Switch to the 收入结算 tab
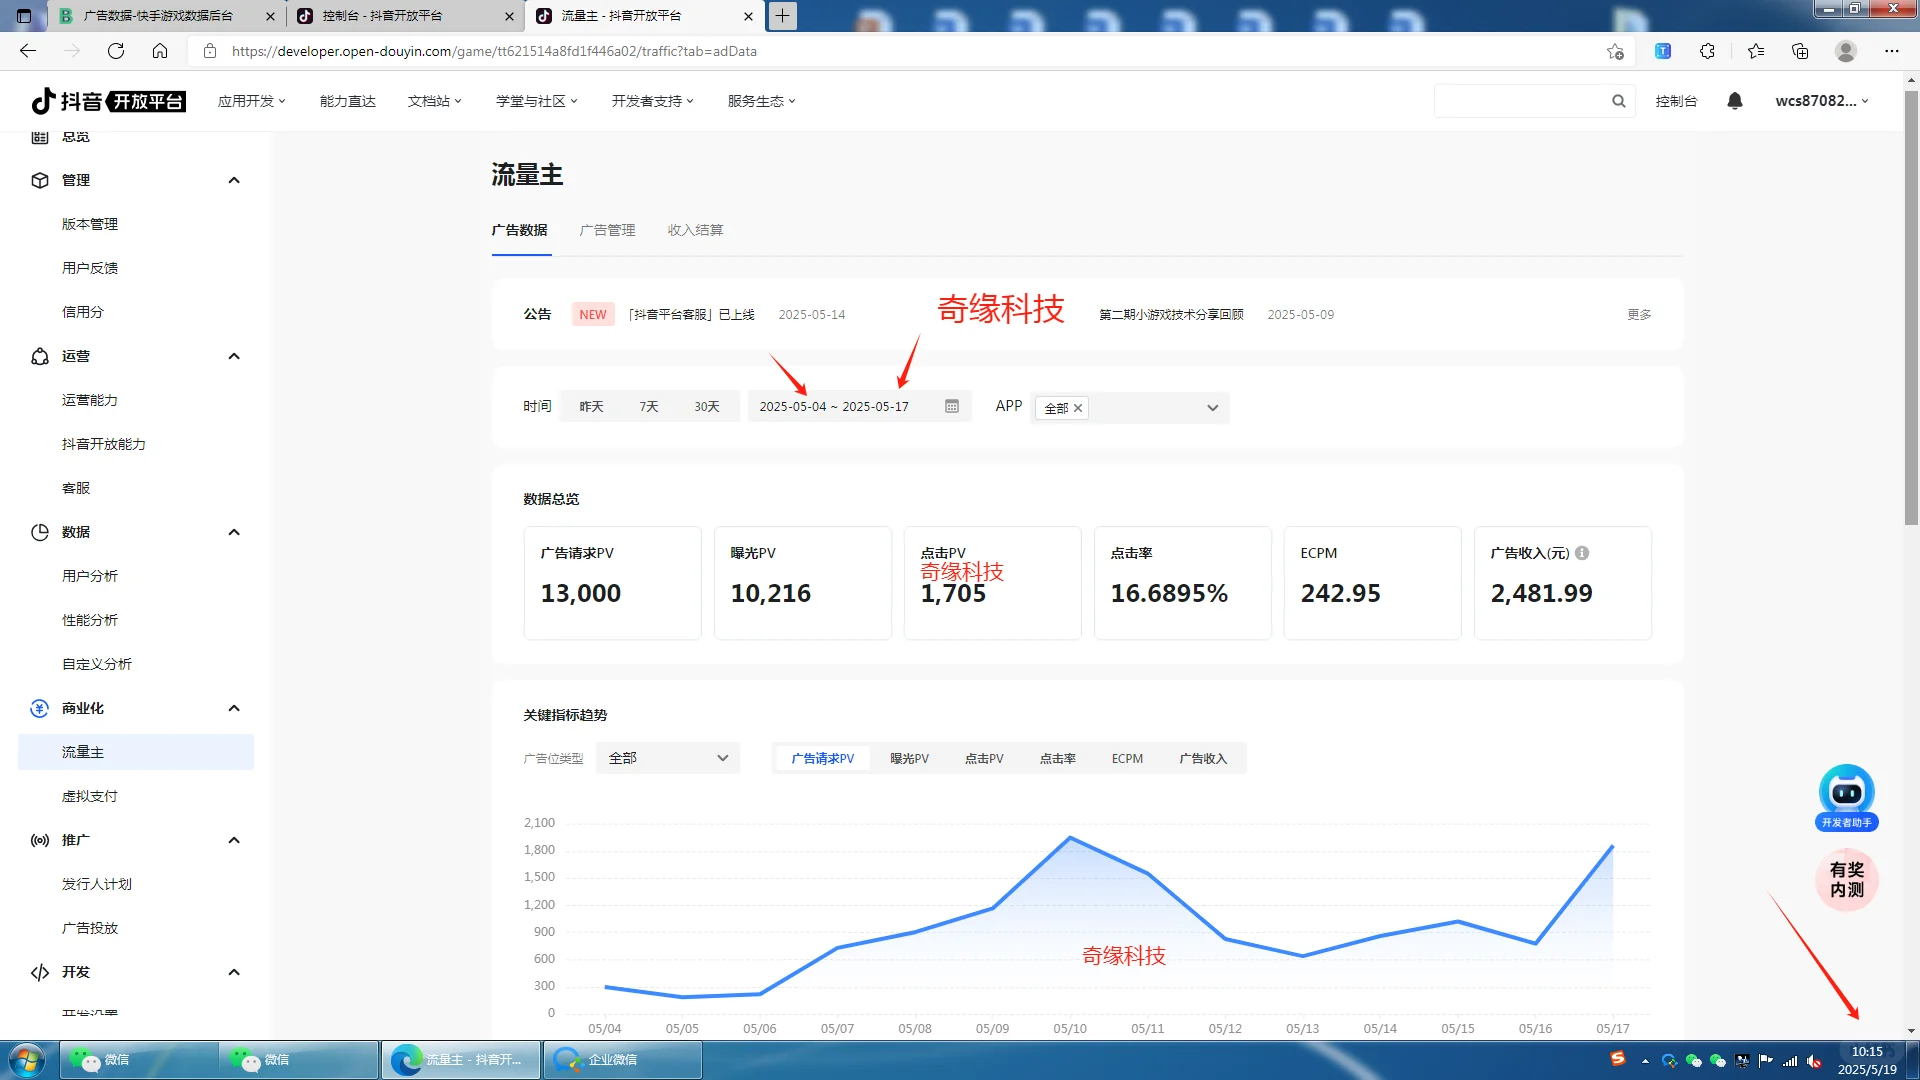This screenshot has width=1920, height=1080. [x=694, y=230]
